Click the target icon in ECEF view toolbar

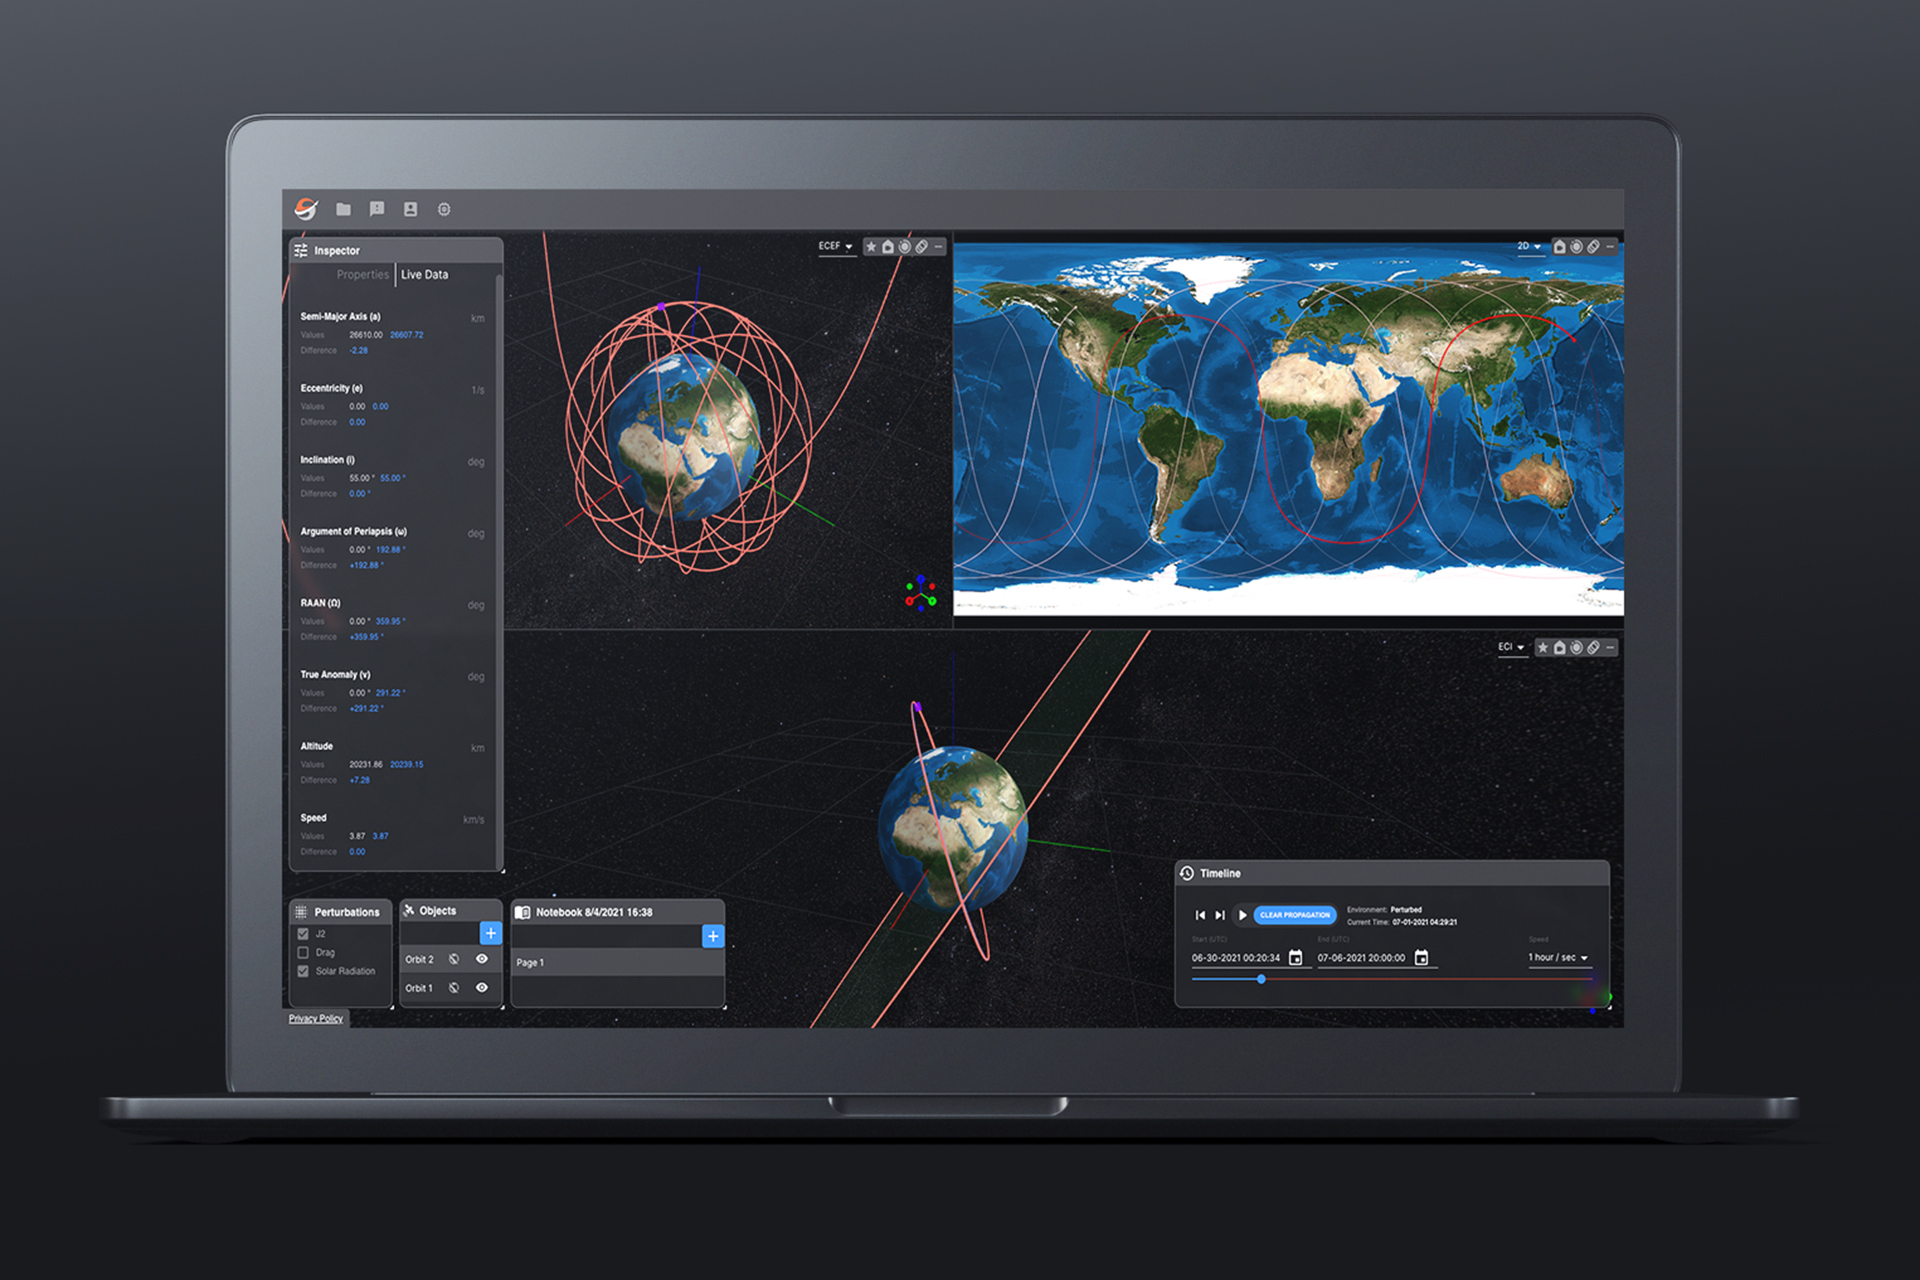click(x=905, y=246)
